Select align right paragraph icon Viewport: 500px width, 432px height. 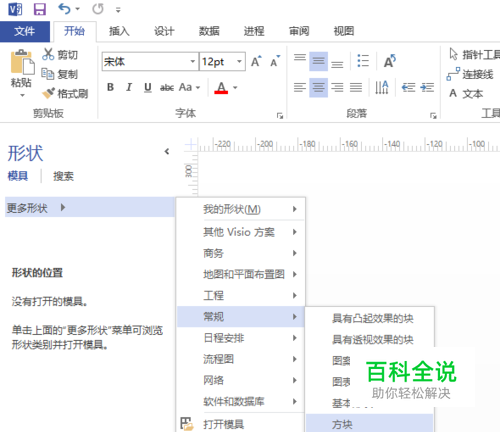click(x=337, y=88)
